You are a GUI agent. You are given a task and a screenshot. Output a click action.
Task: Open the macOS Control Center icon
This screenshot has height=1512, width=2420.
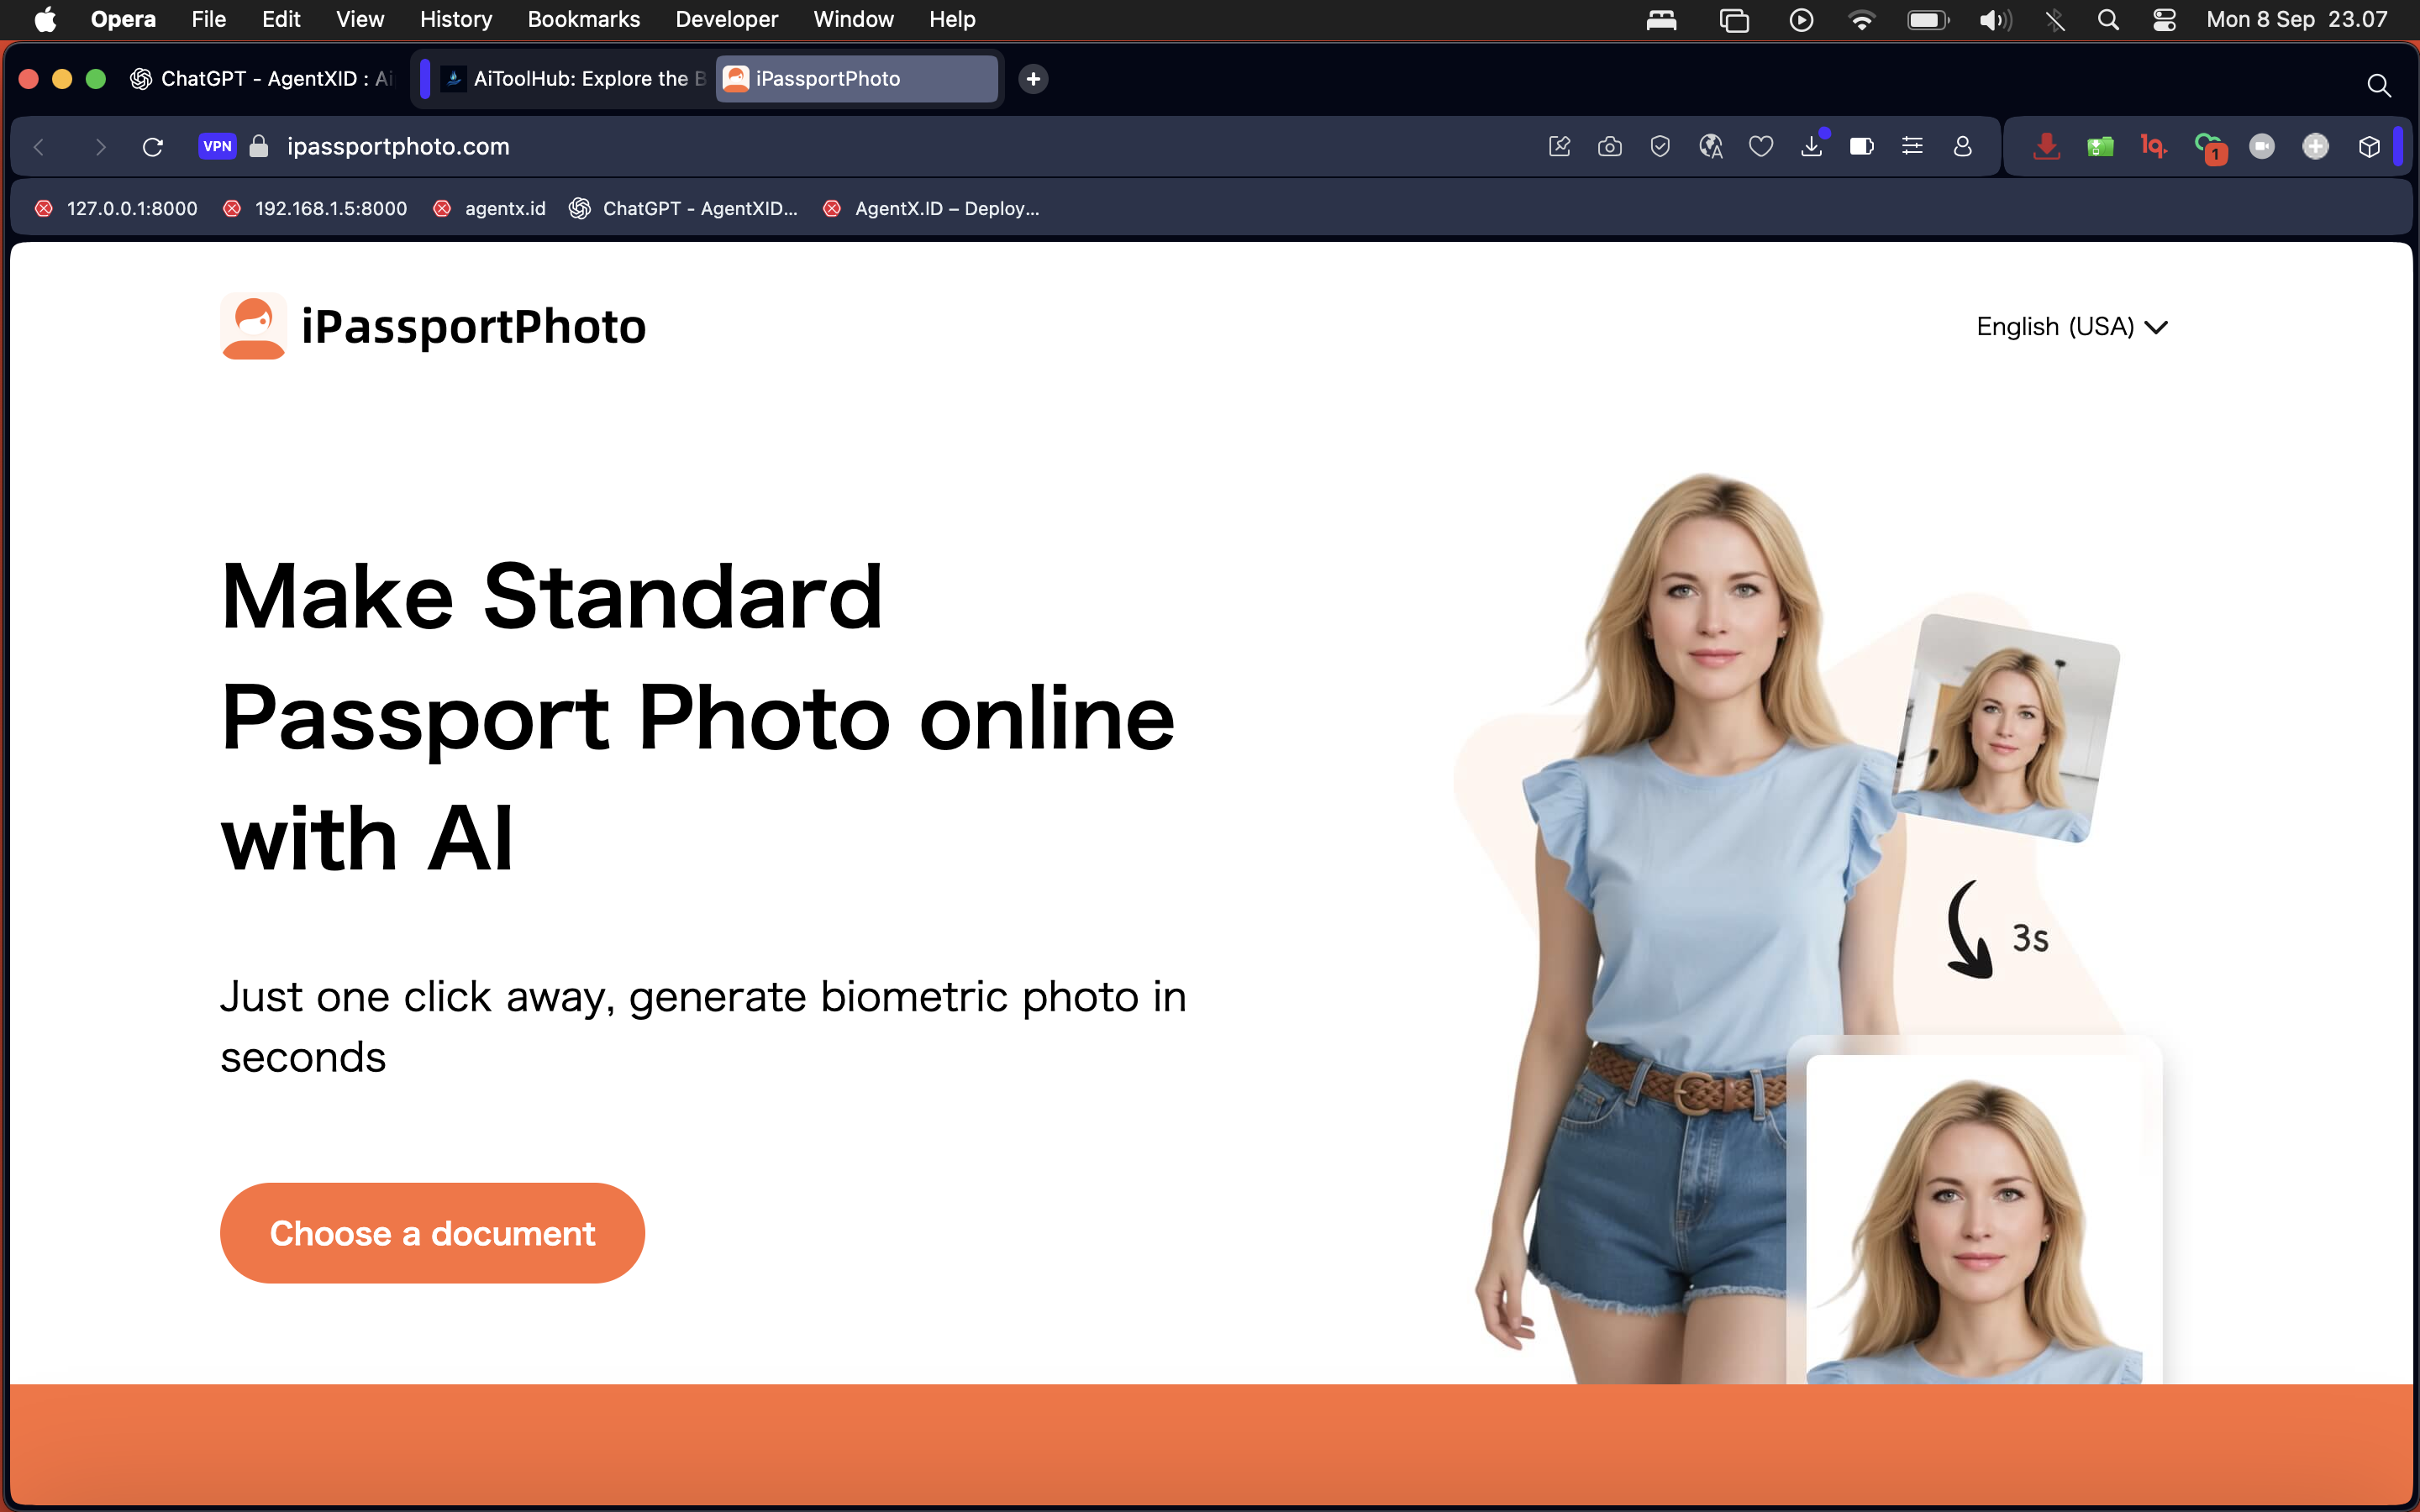pos(2164,19)
